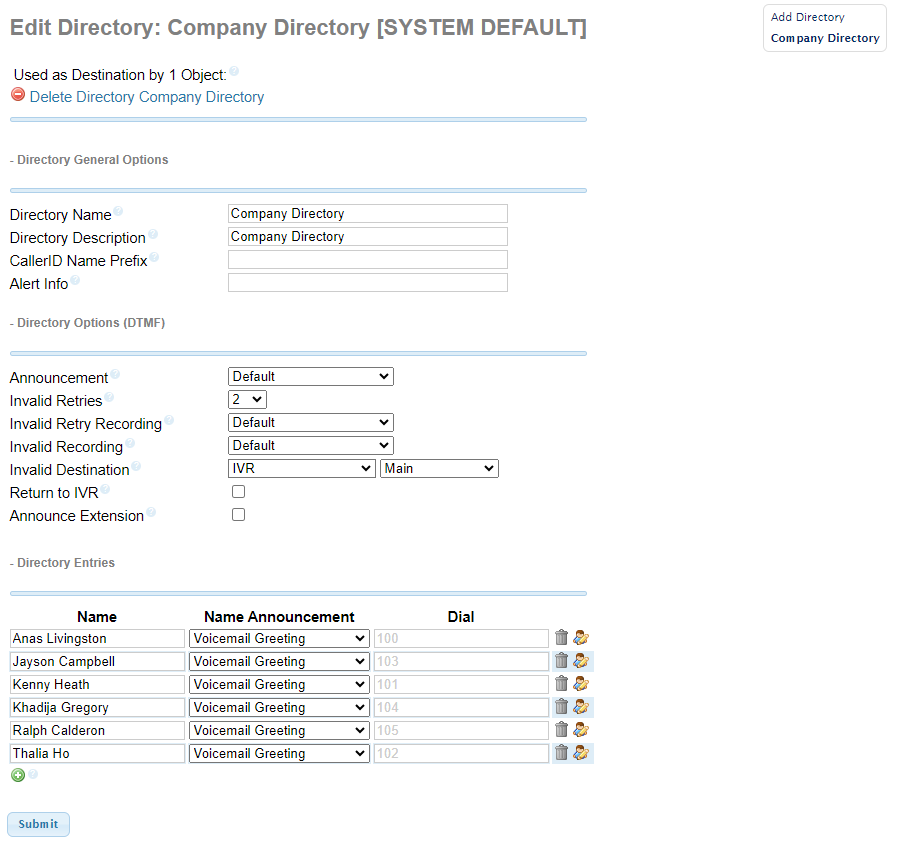Enable the Announce Extension checkbox
Viewport: 899px width, 843px height.
(x=236, y=514)
